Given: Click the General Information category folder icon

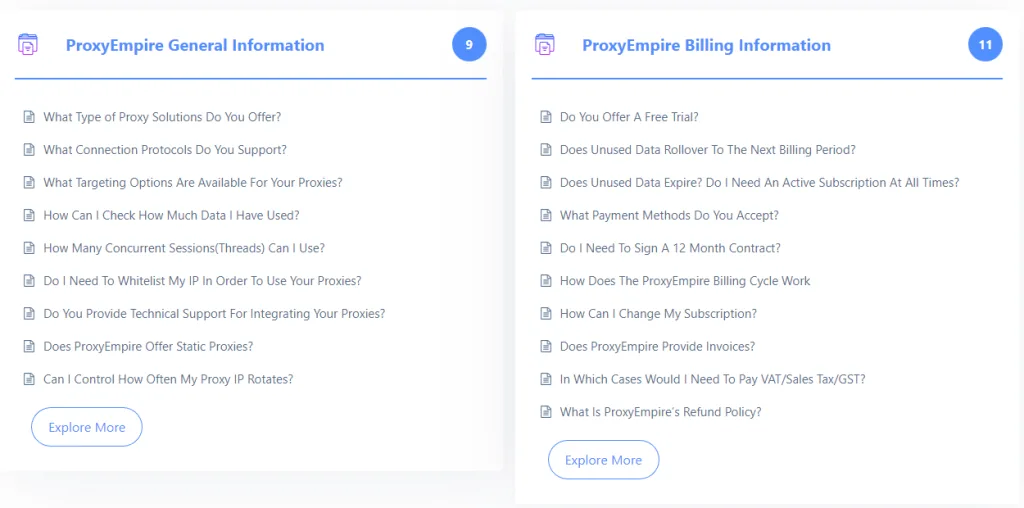Looking at the screenshot, I should pos(28,45).
